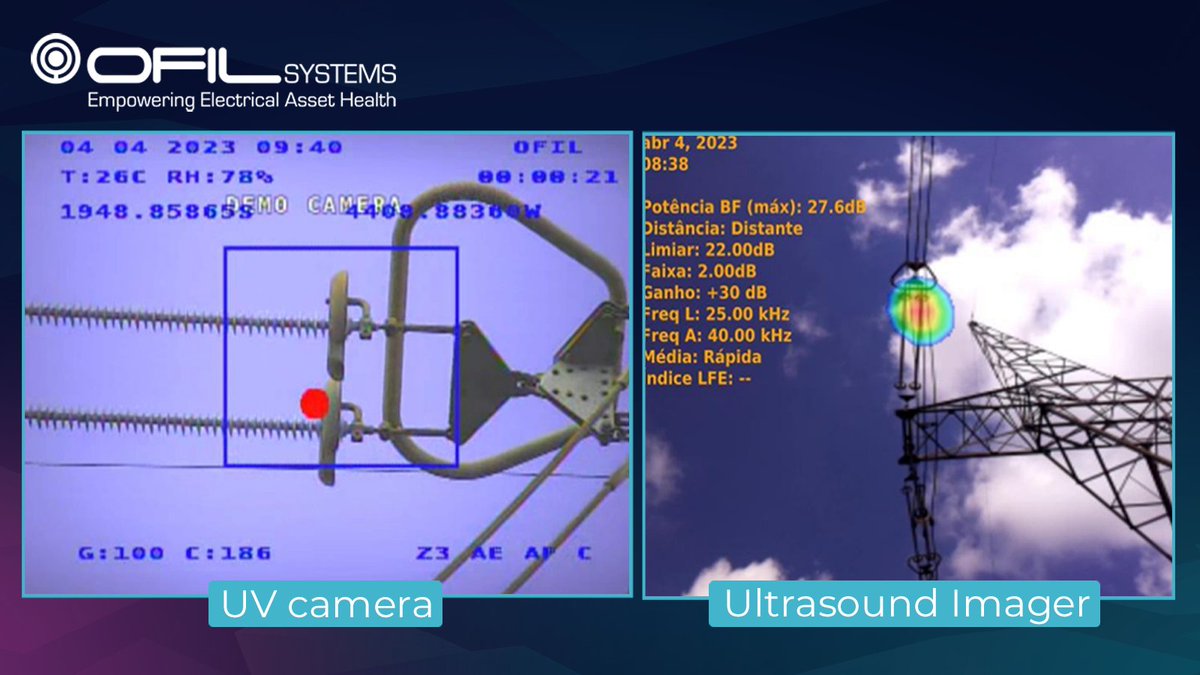
Task: Click the 'Potência BF (máx): 27.6dB' reading
Action: coord(755,207)
